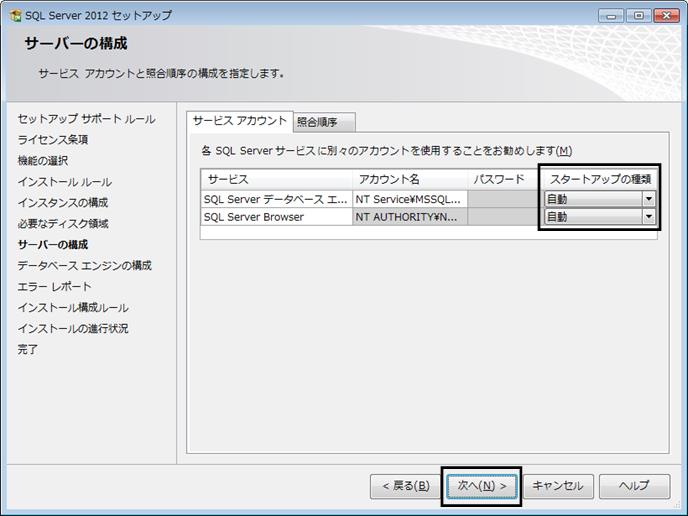Screen dimensions: 688x516
Task: Click the パスワード column header
Action: 503,179
